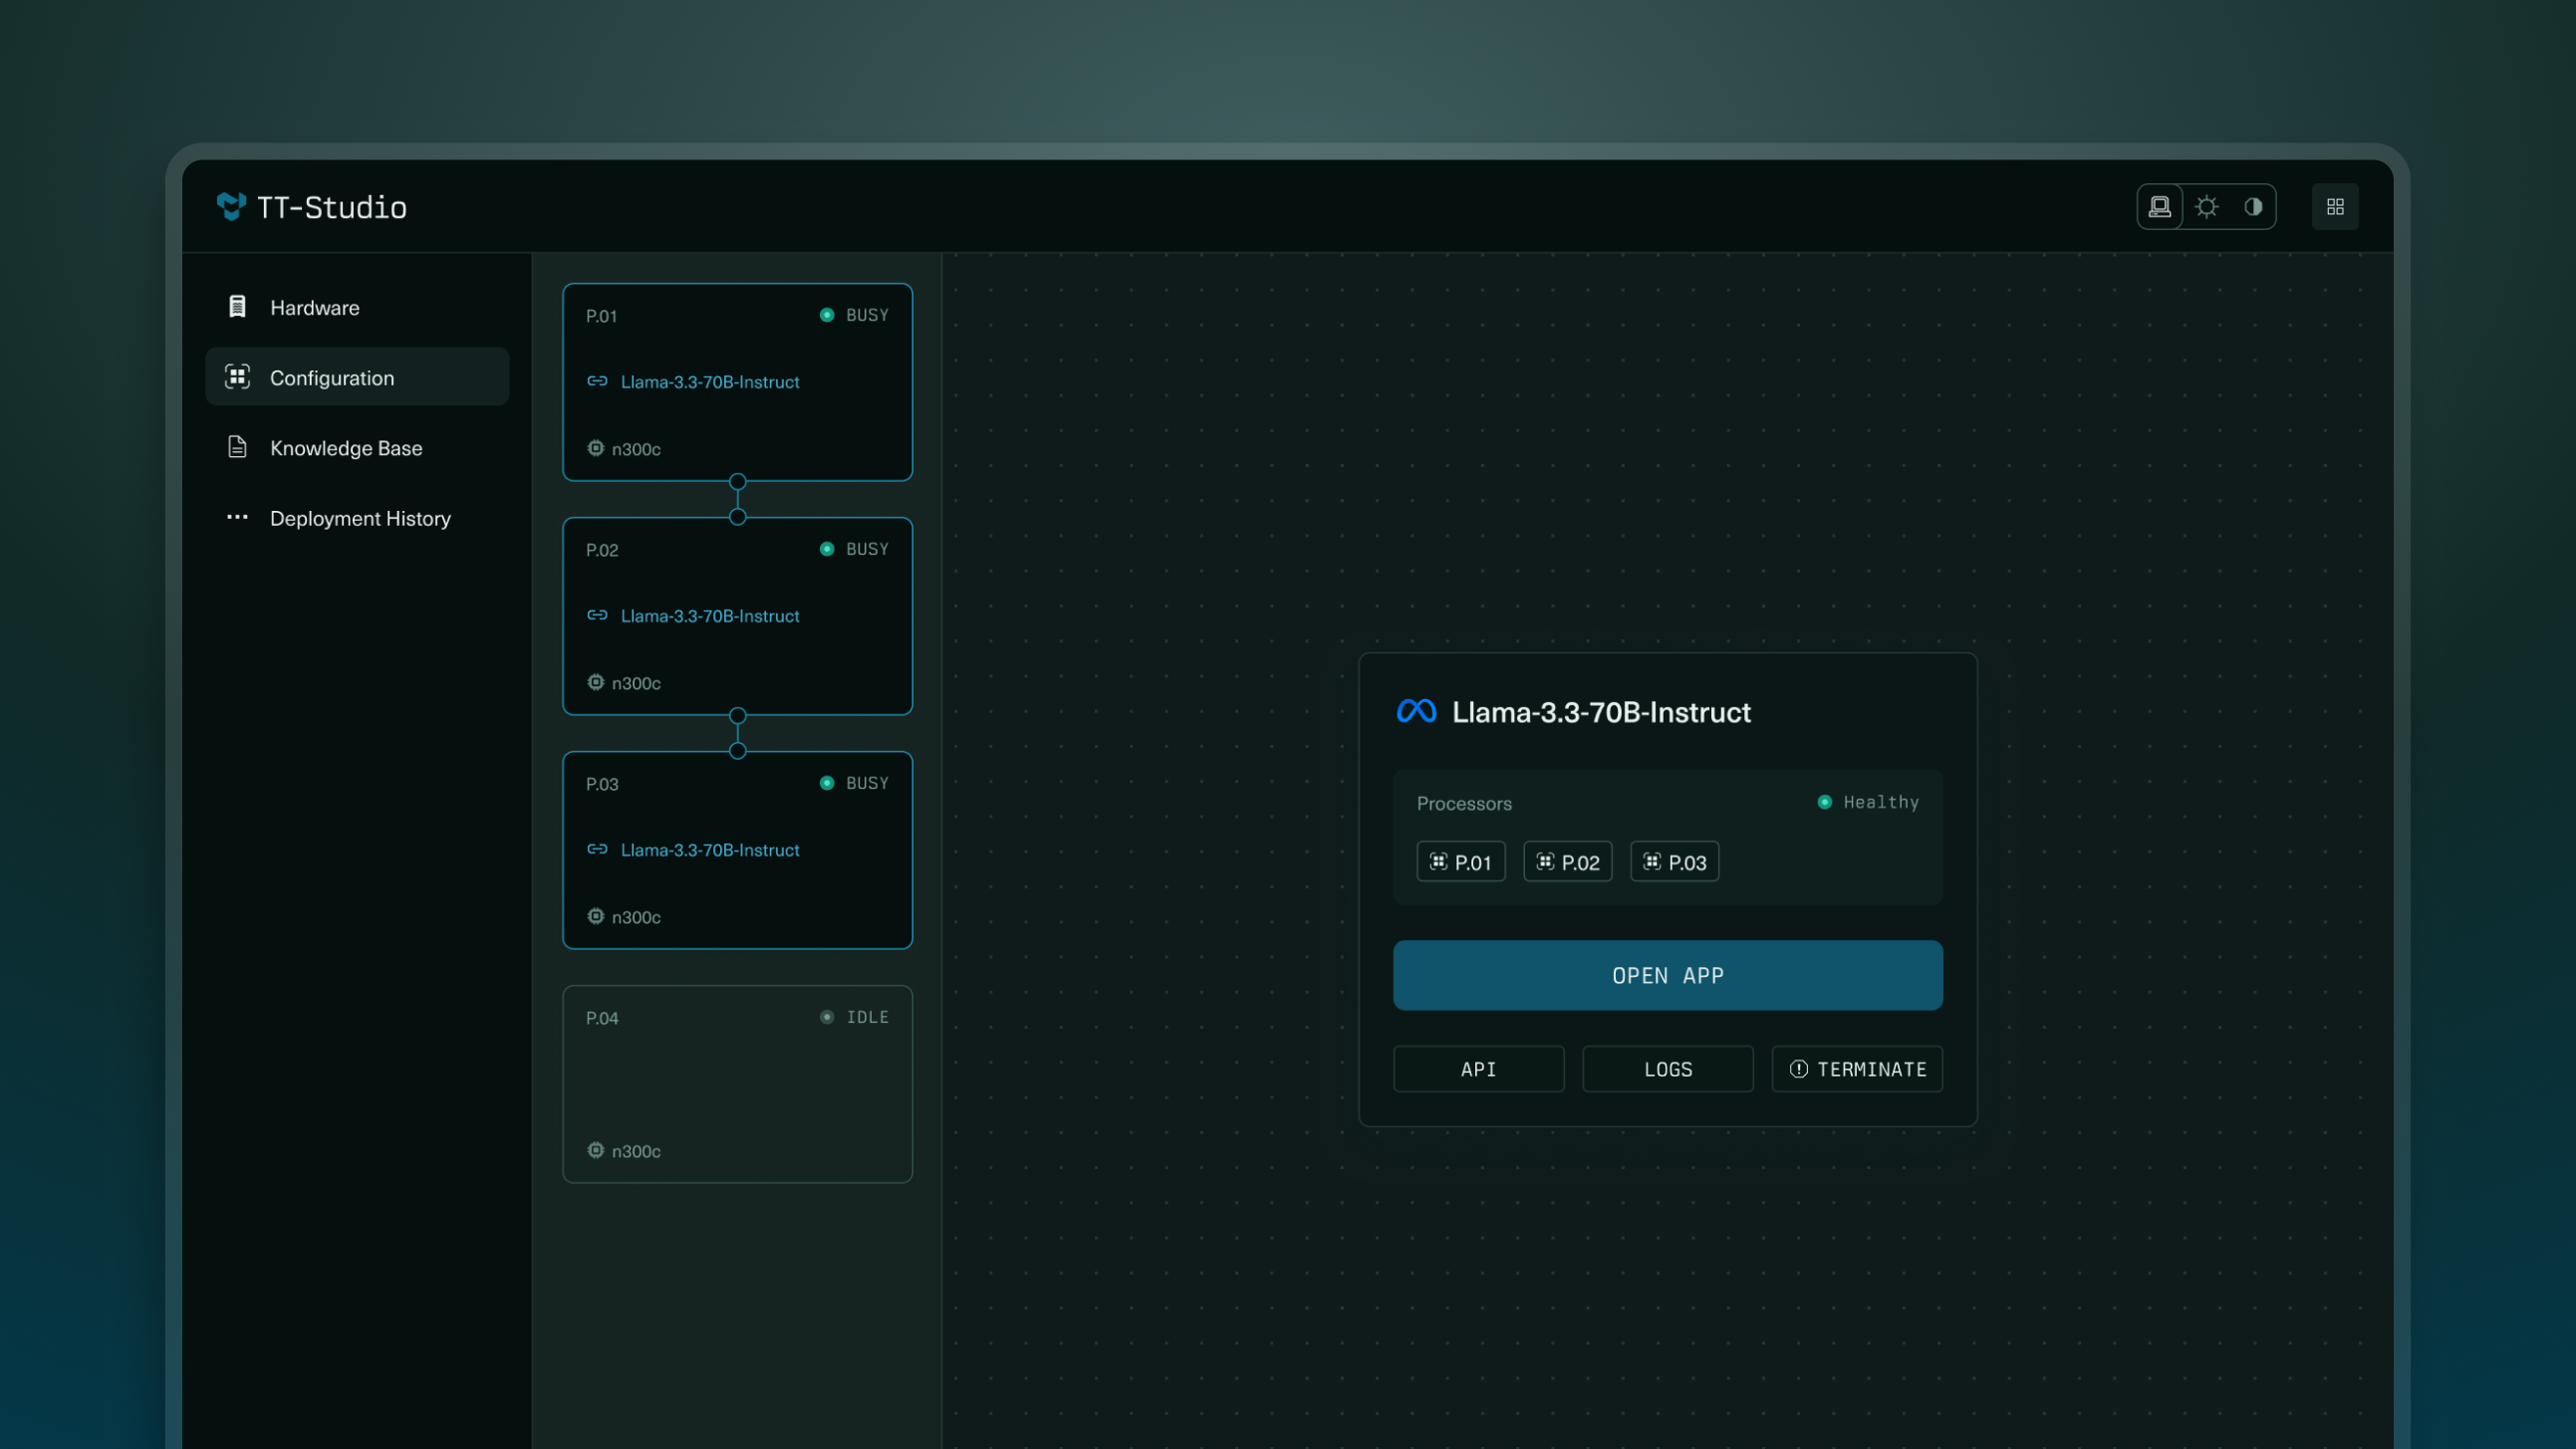The height and width of the screenshot is (1449, 2576).
Task: Click the n300c chip icon in P.02 card
Action: 595,682
